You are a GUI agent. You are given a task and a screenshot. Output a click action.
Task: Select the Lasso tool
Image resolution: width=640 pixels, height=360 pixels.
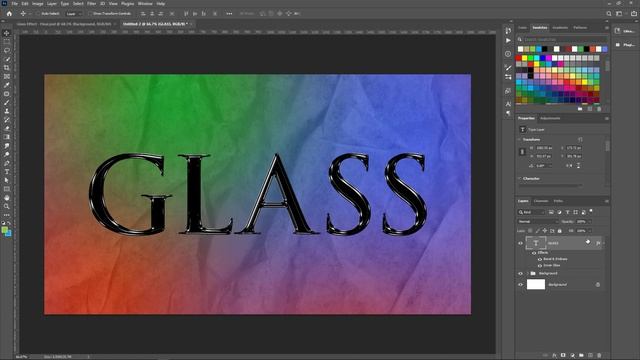tap(7, 50)
